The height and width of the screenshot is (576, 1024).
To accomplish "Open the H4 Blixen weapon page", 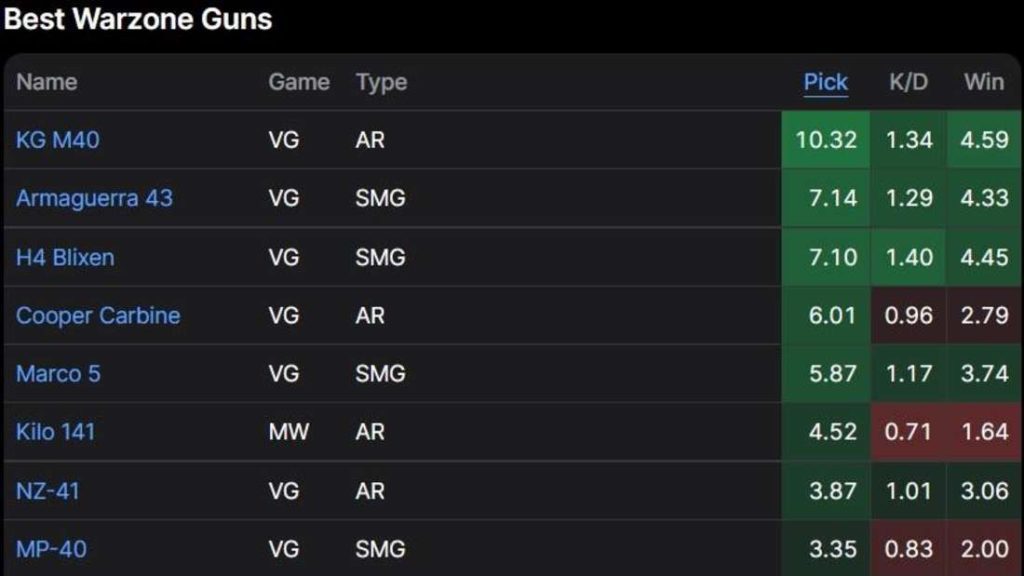I will [65, 257].
